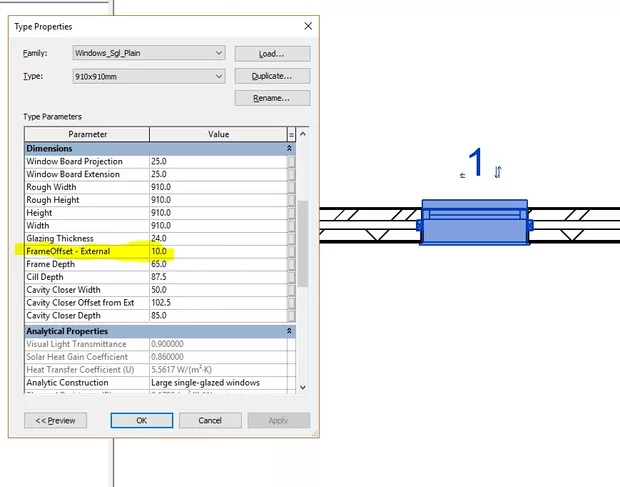Click the flip facing arrows beside the window
Viewport: 620px width, 487px height.
pos(497,172)
